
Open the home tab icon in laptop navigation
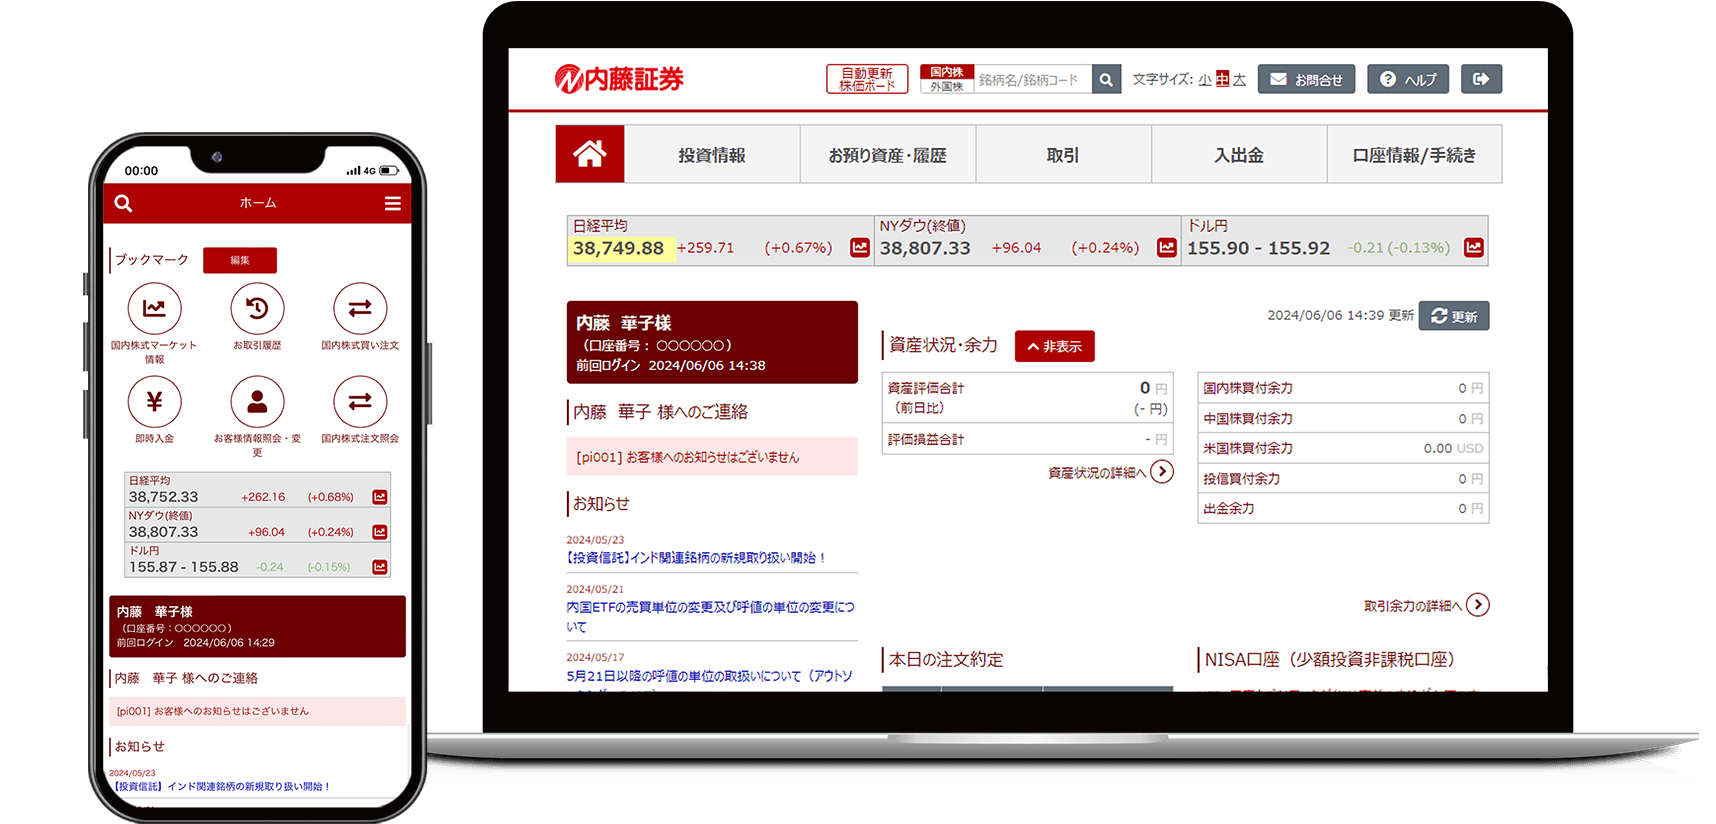tap(590, 154)
